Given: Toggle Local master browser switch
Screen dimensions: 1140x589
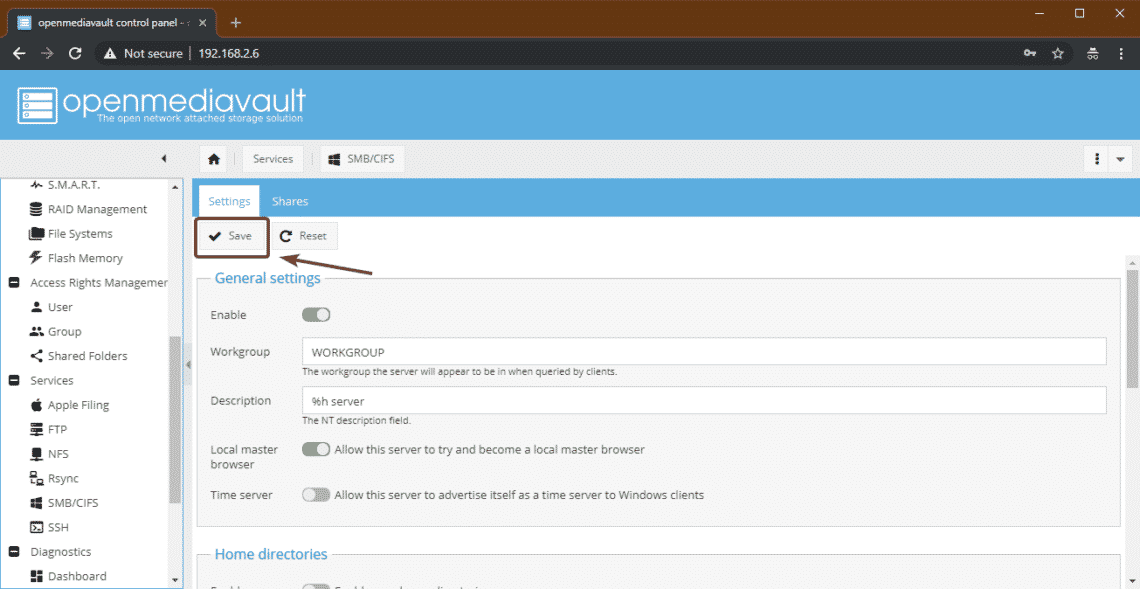Looking at the screenshot, I should point(316,449).
